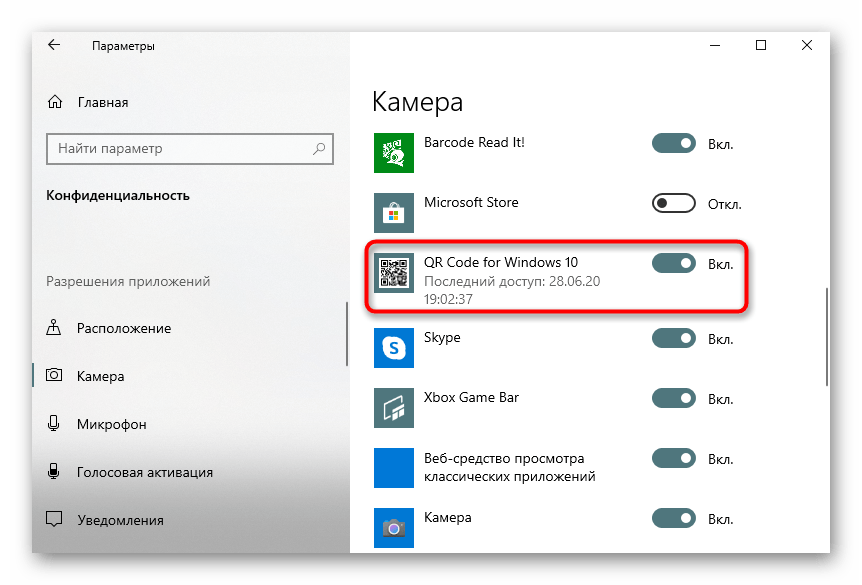Disable camera access for Barcode Read It!

coord(673,144)
